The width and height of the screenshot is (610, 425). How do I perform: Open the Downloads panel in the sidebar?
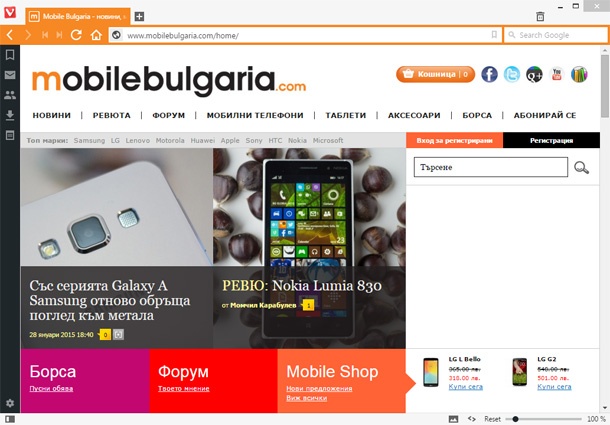tap(10, 115)
